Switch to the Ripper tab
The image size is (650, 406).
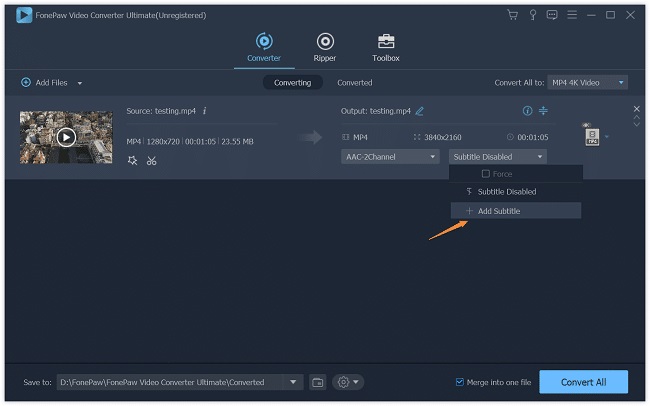[325, 48]
